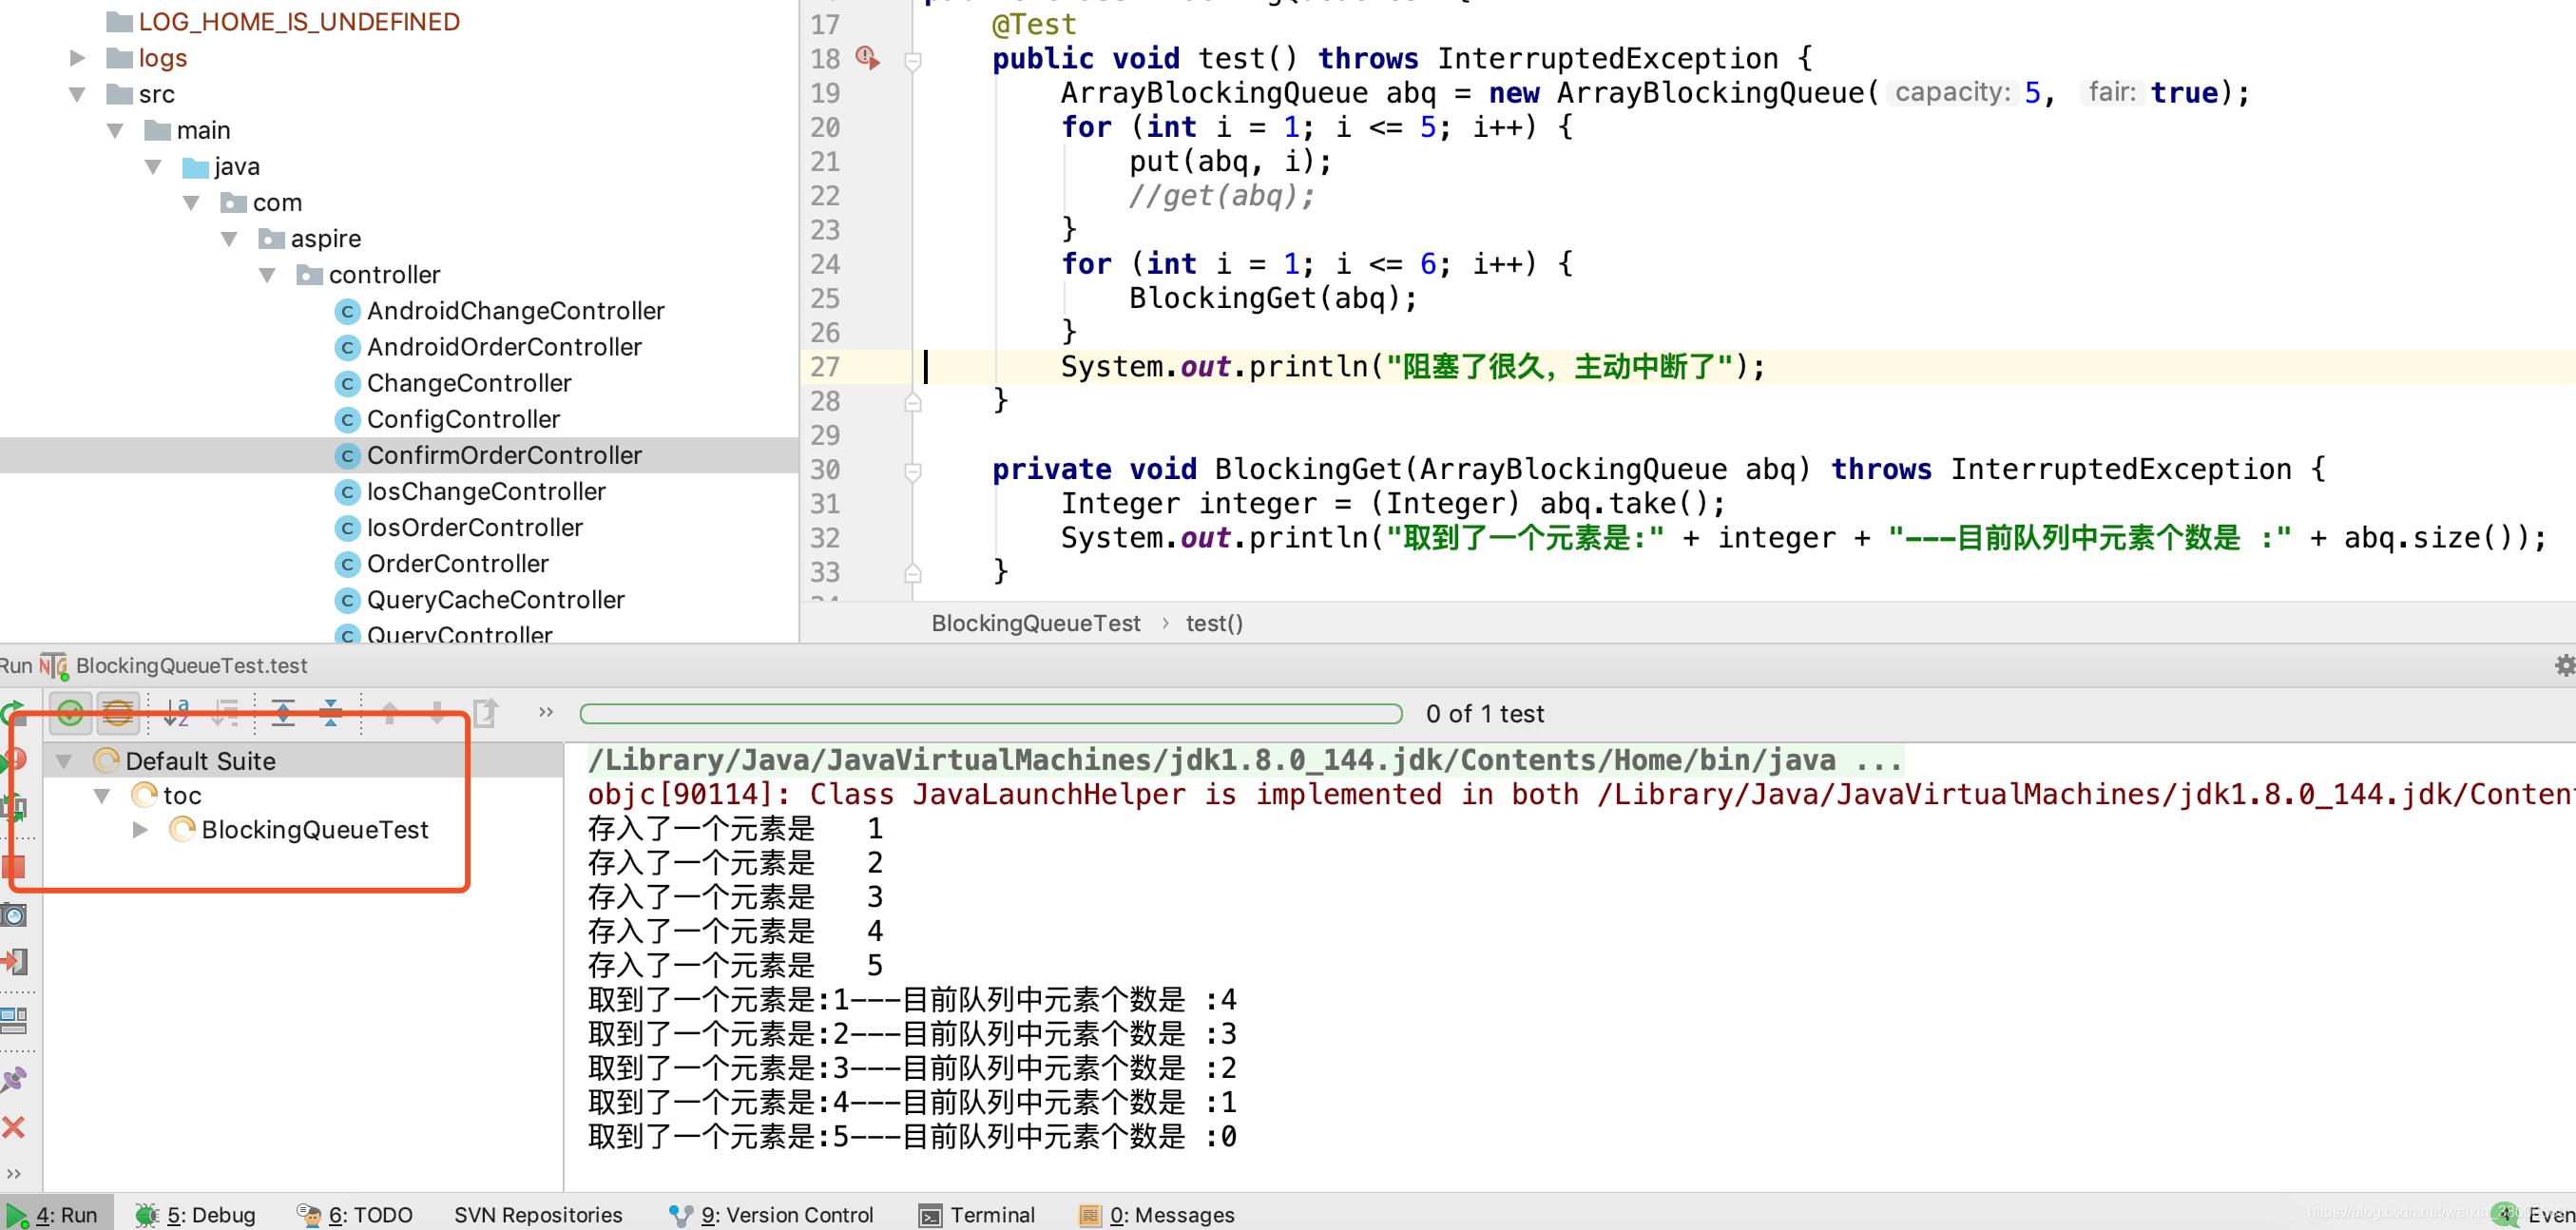Collapse the controller package
Image resolution: width=2576 pixels, height=1230 pixels.
tap(267, 275)
